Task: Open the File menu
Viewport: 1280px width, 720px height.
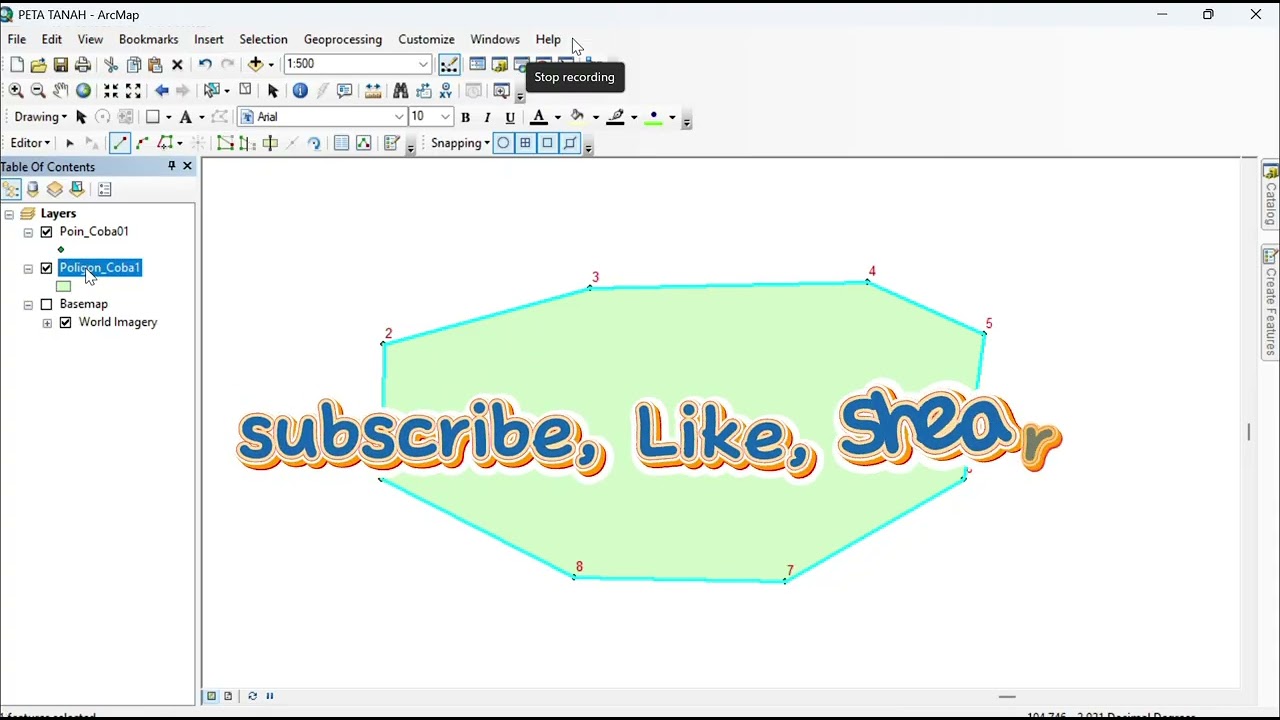Action: tap(17, 39)
